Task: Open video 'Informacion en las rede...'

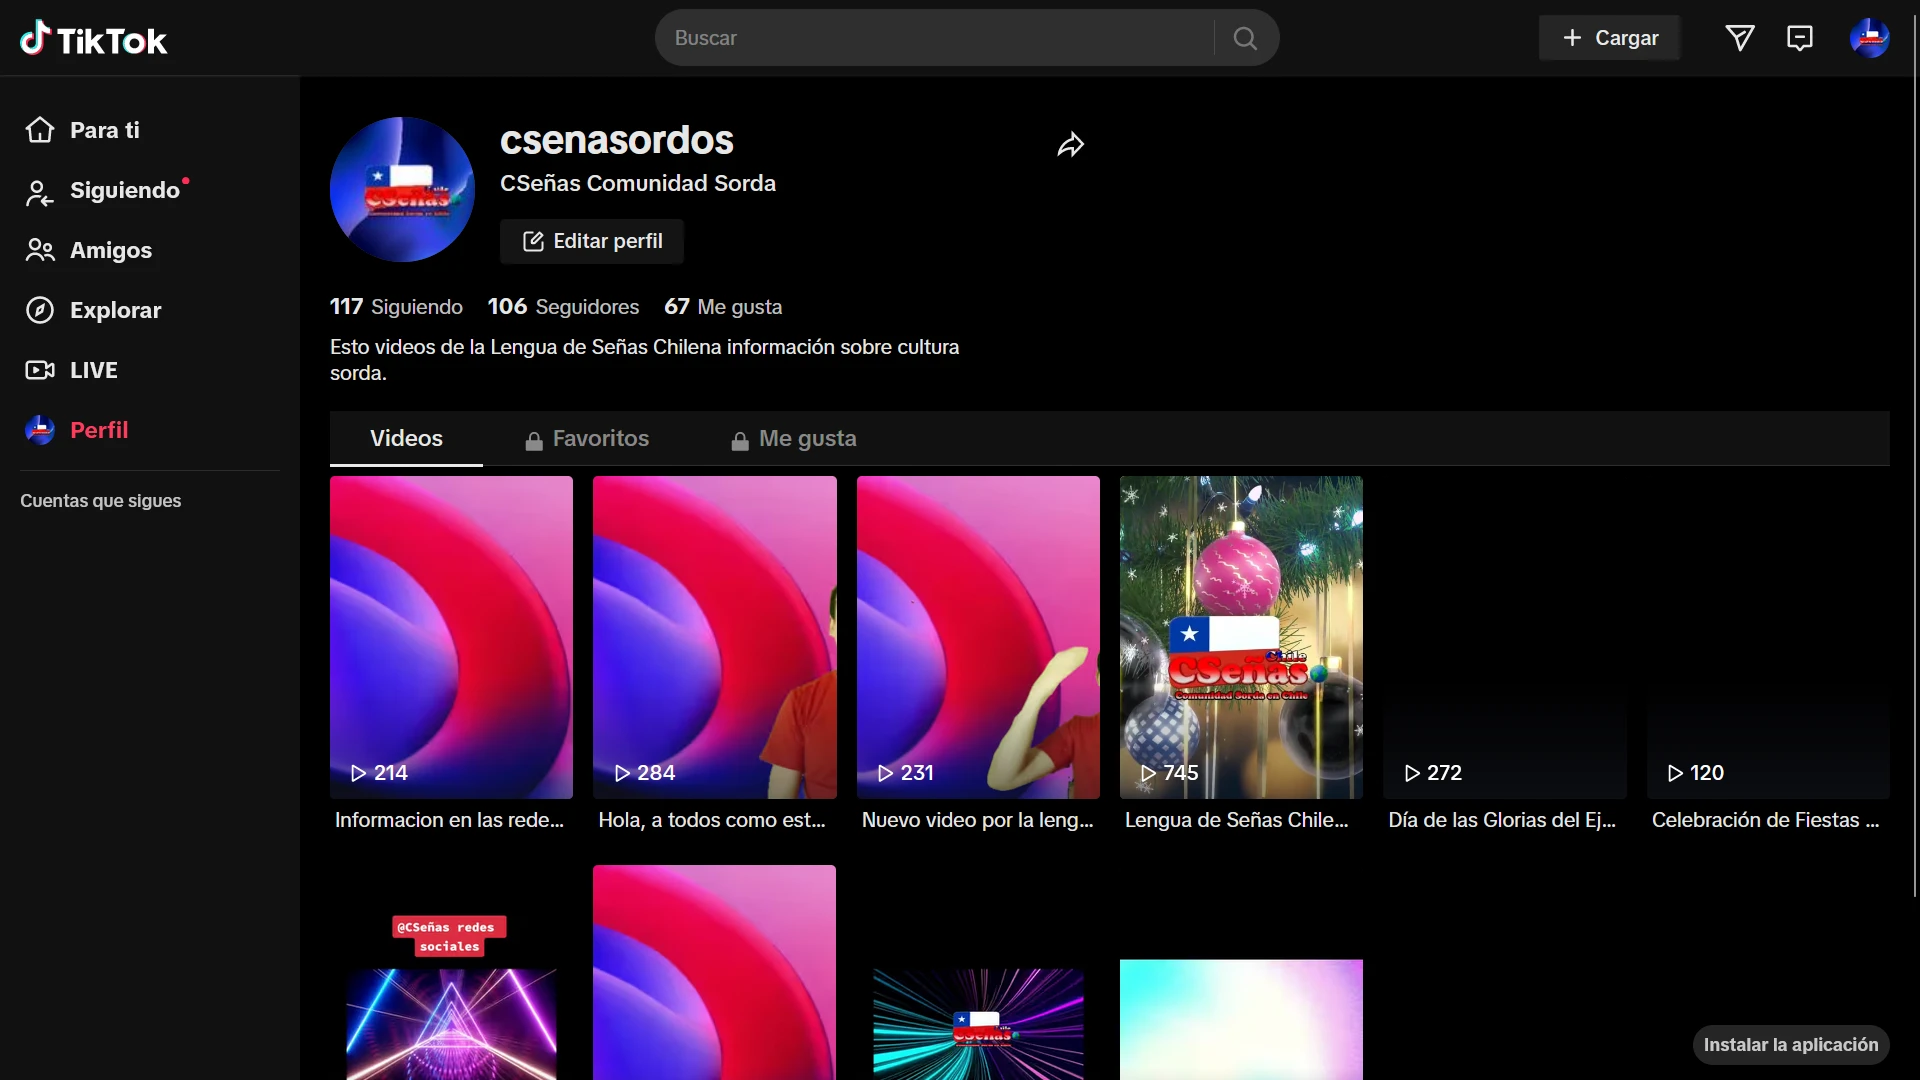Action: (x=451, y=637)
